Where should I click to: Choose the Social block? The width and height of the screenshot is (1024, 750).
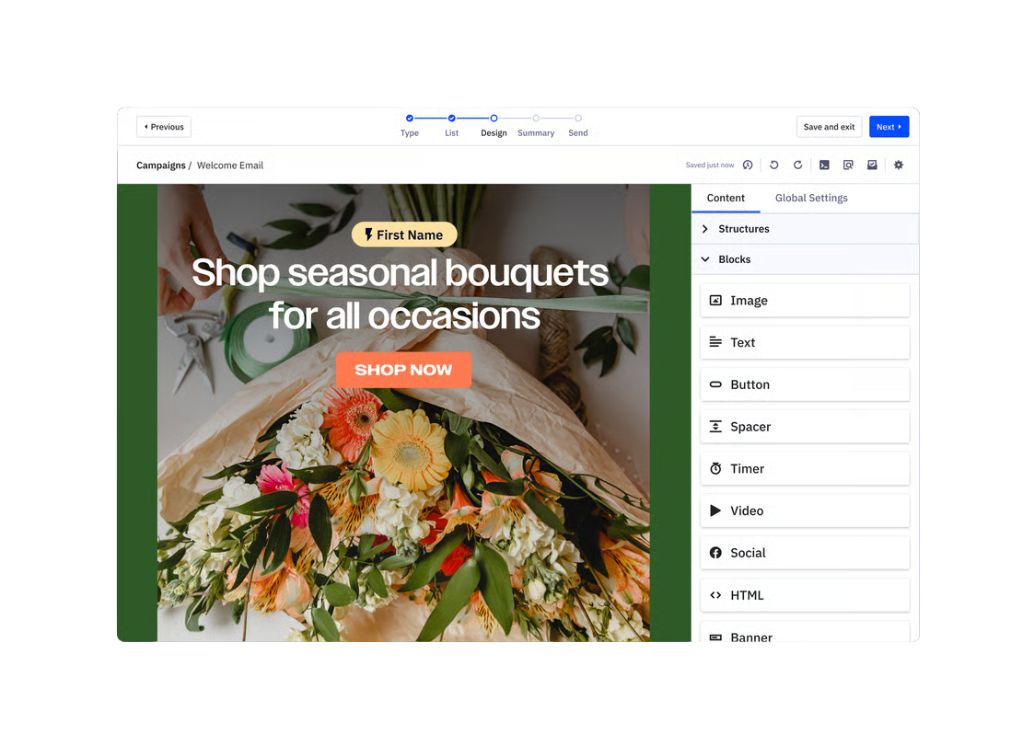coord(804,553)
